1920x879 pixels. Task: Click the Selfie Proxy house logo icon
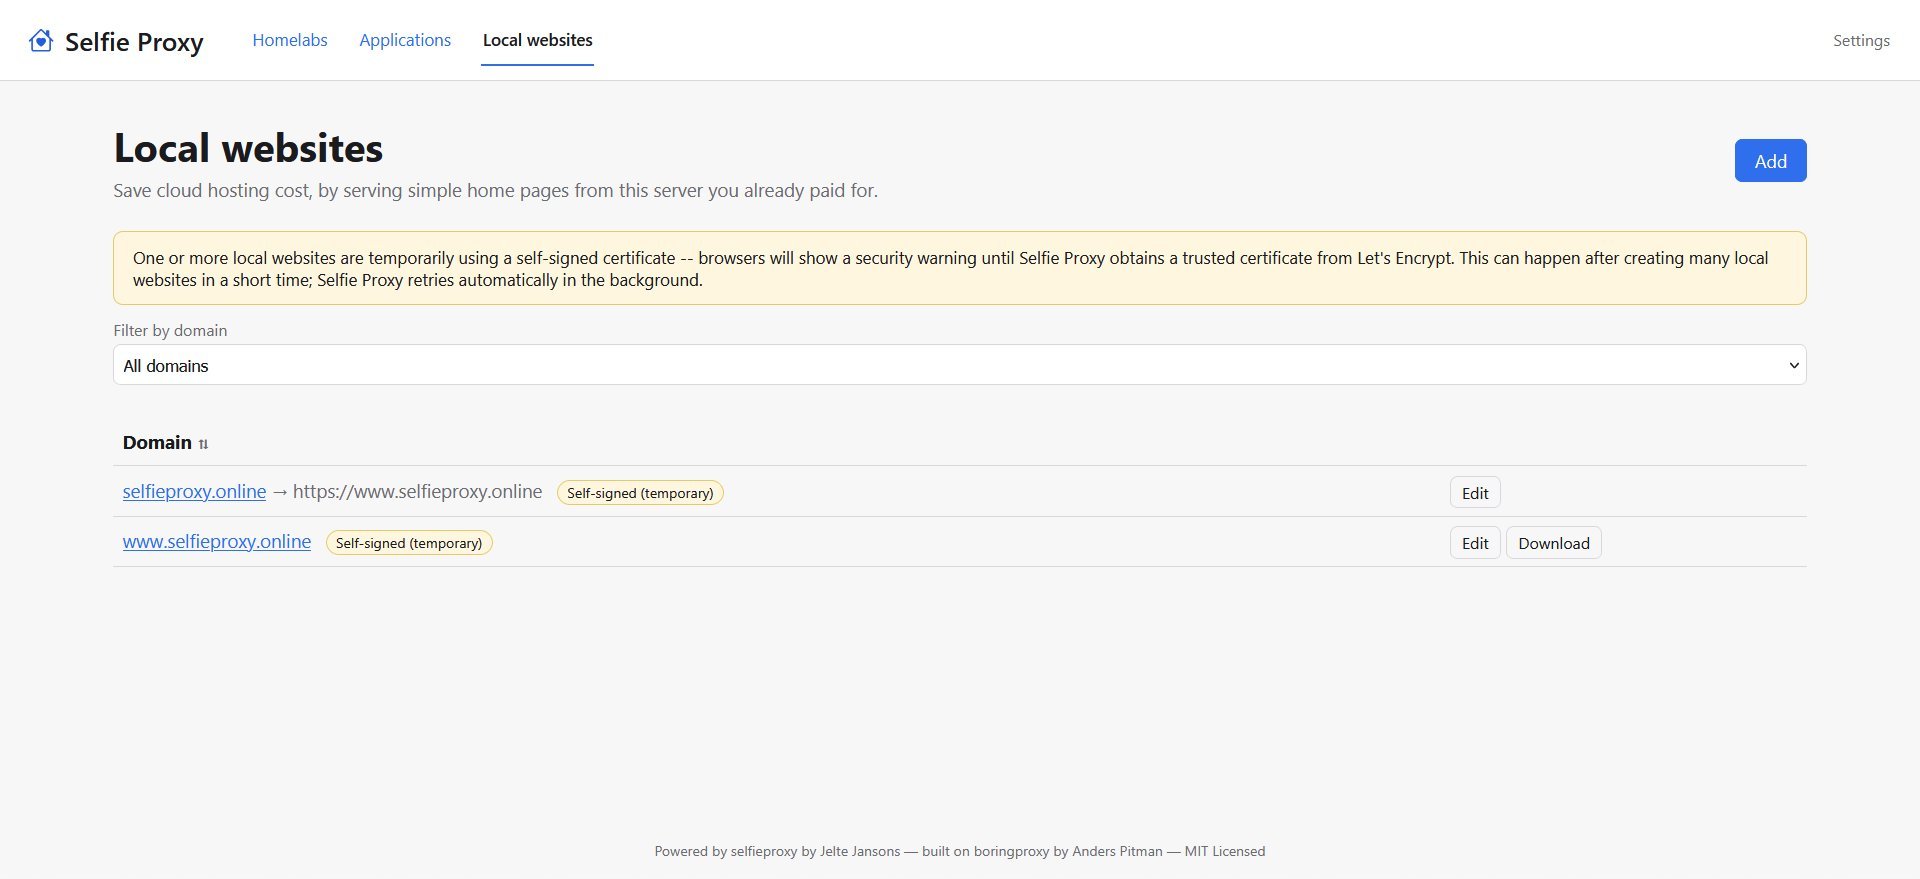(x=41, y=41)
